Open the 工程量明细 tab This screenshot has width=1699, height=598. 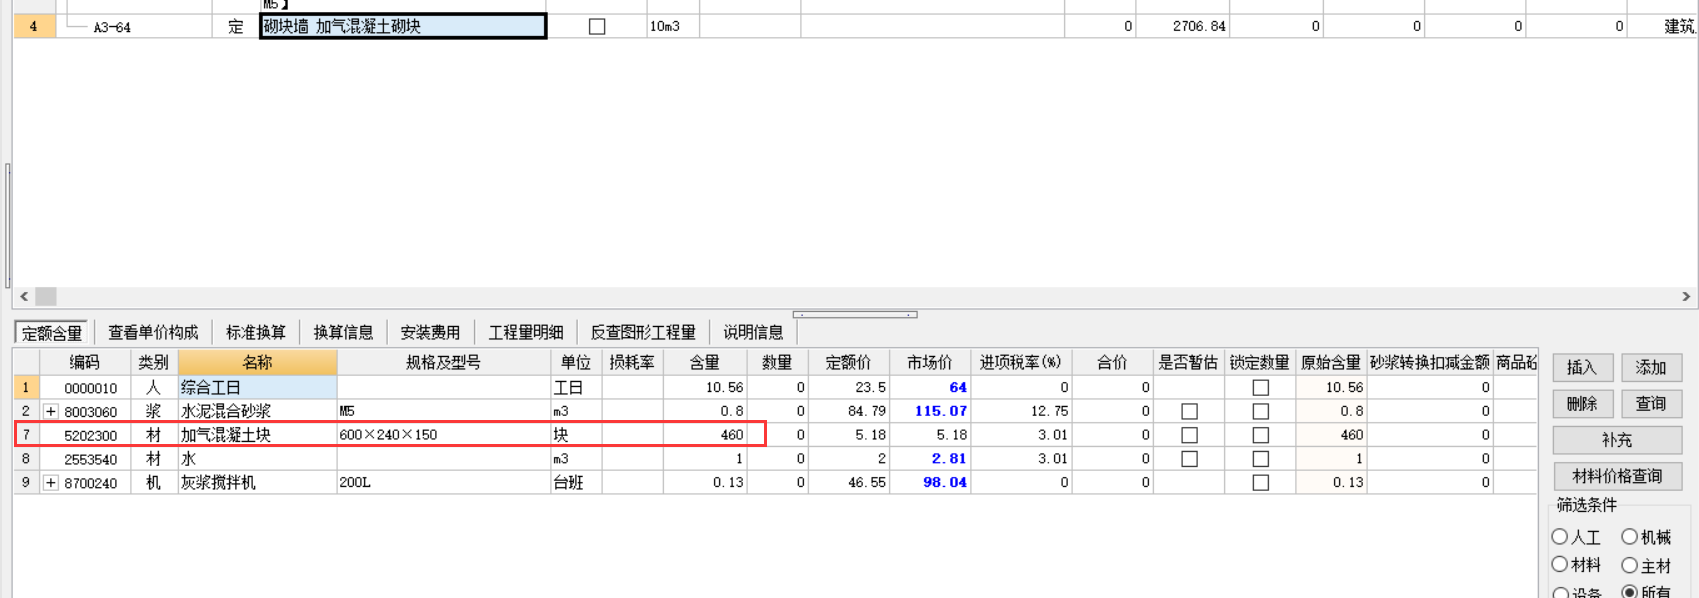coord(526,332)
